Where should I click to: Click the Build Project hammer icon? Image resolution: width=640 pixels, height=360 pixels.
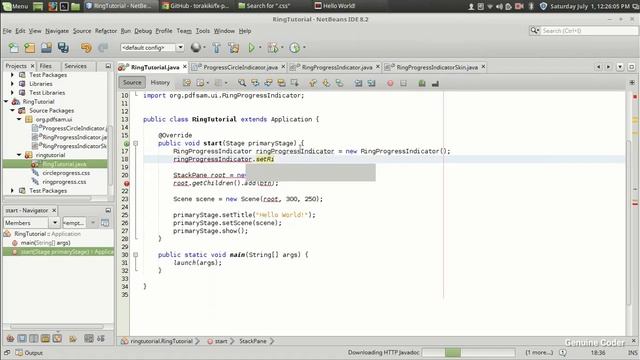[x=216, y=48]
